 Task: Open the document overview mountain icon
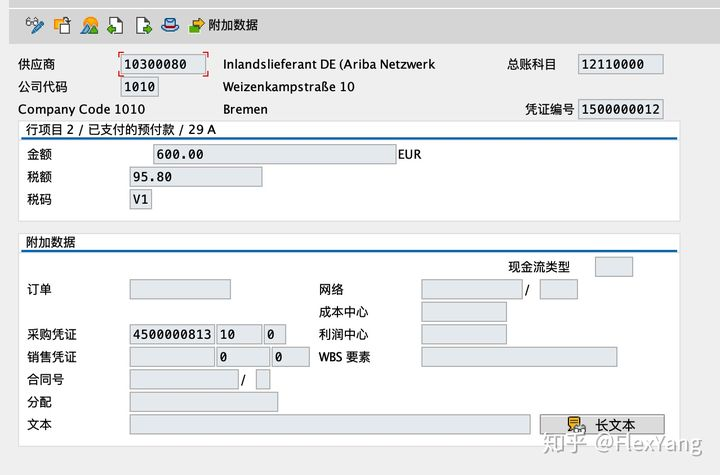pos(89,25)
